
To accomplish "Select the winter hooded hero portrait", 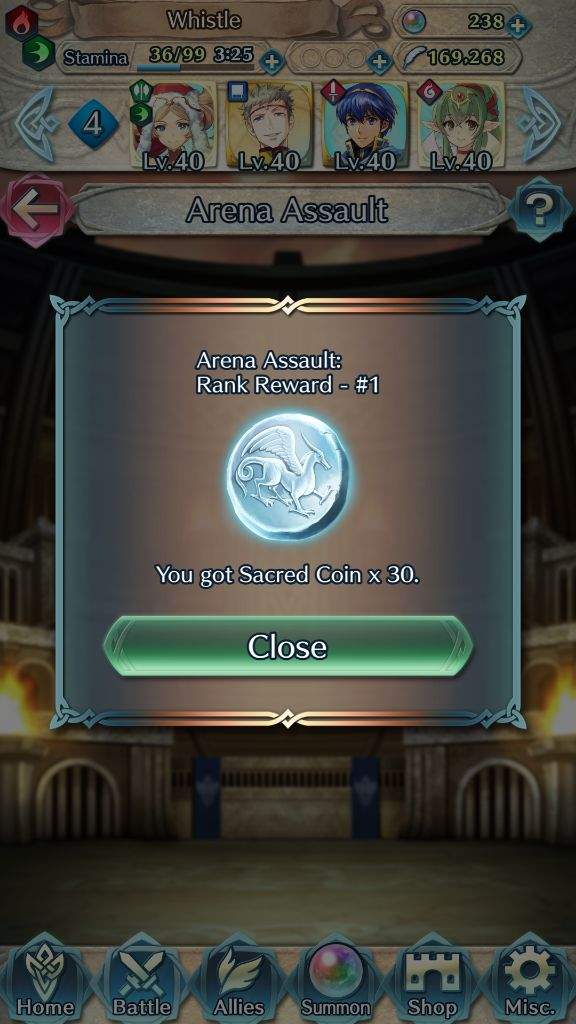I will pos(173,125).
